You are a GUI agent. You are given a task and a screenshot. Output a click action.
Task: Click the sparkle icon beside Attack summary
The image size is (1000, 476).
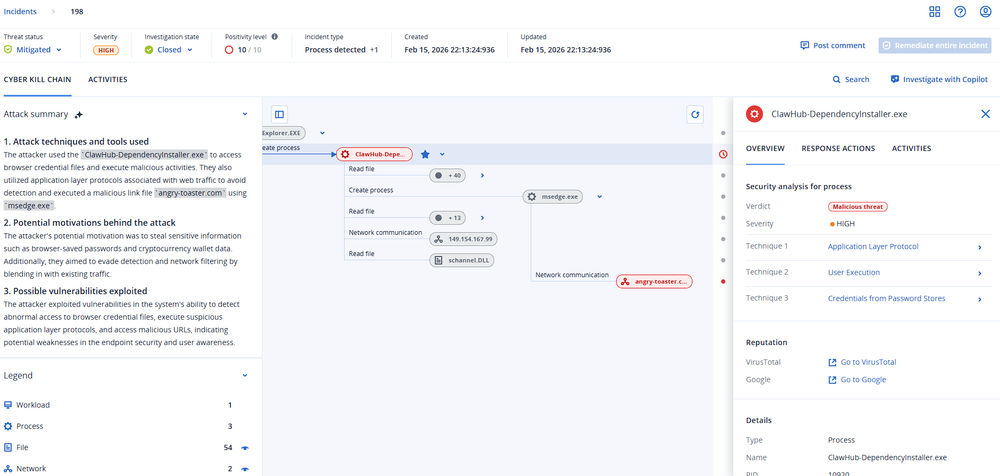(79, 115)
